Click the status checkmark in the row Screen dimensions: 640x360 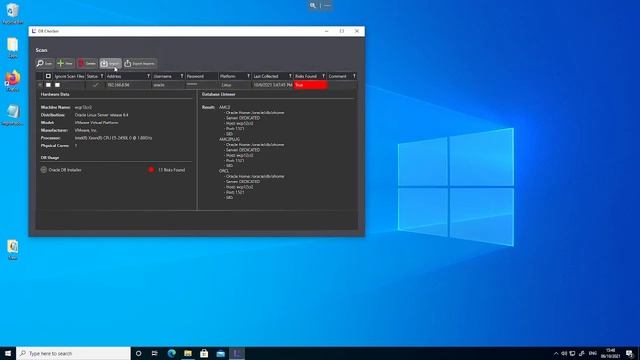pyautogui.click(x=96, y=85)
